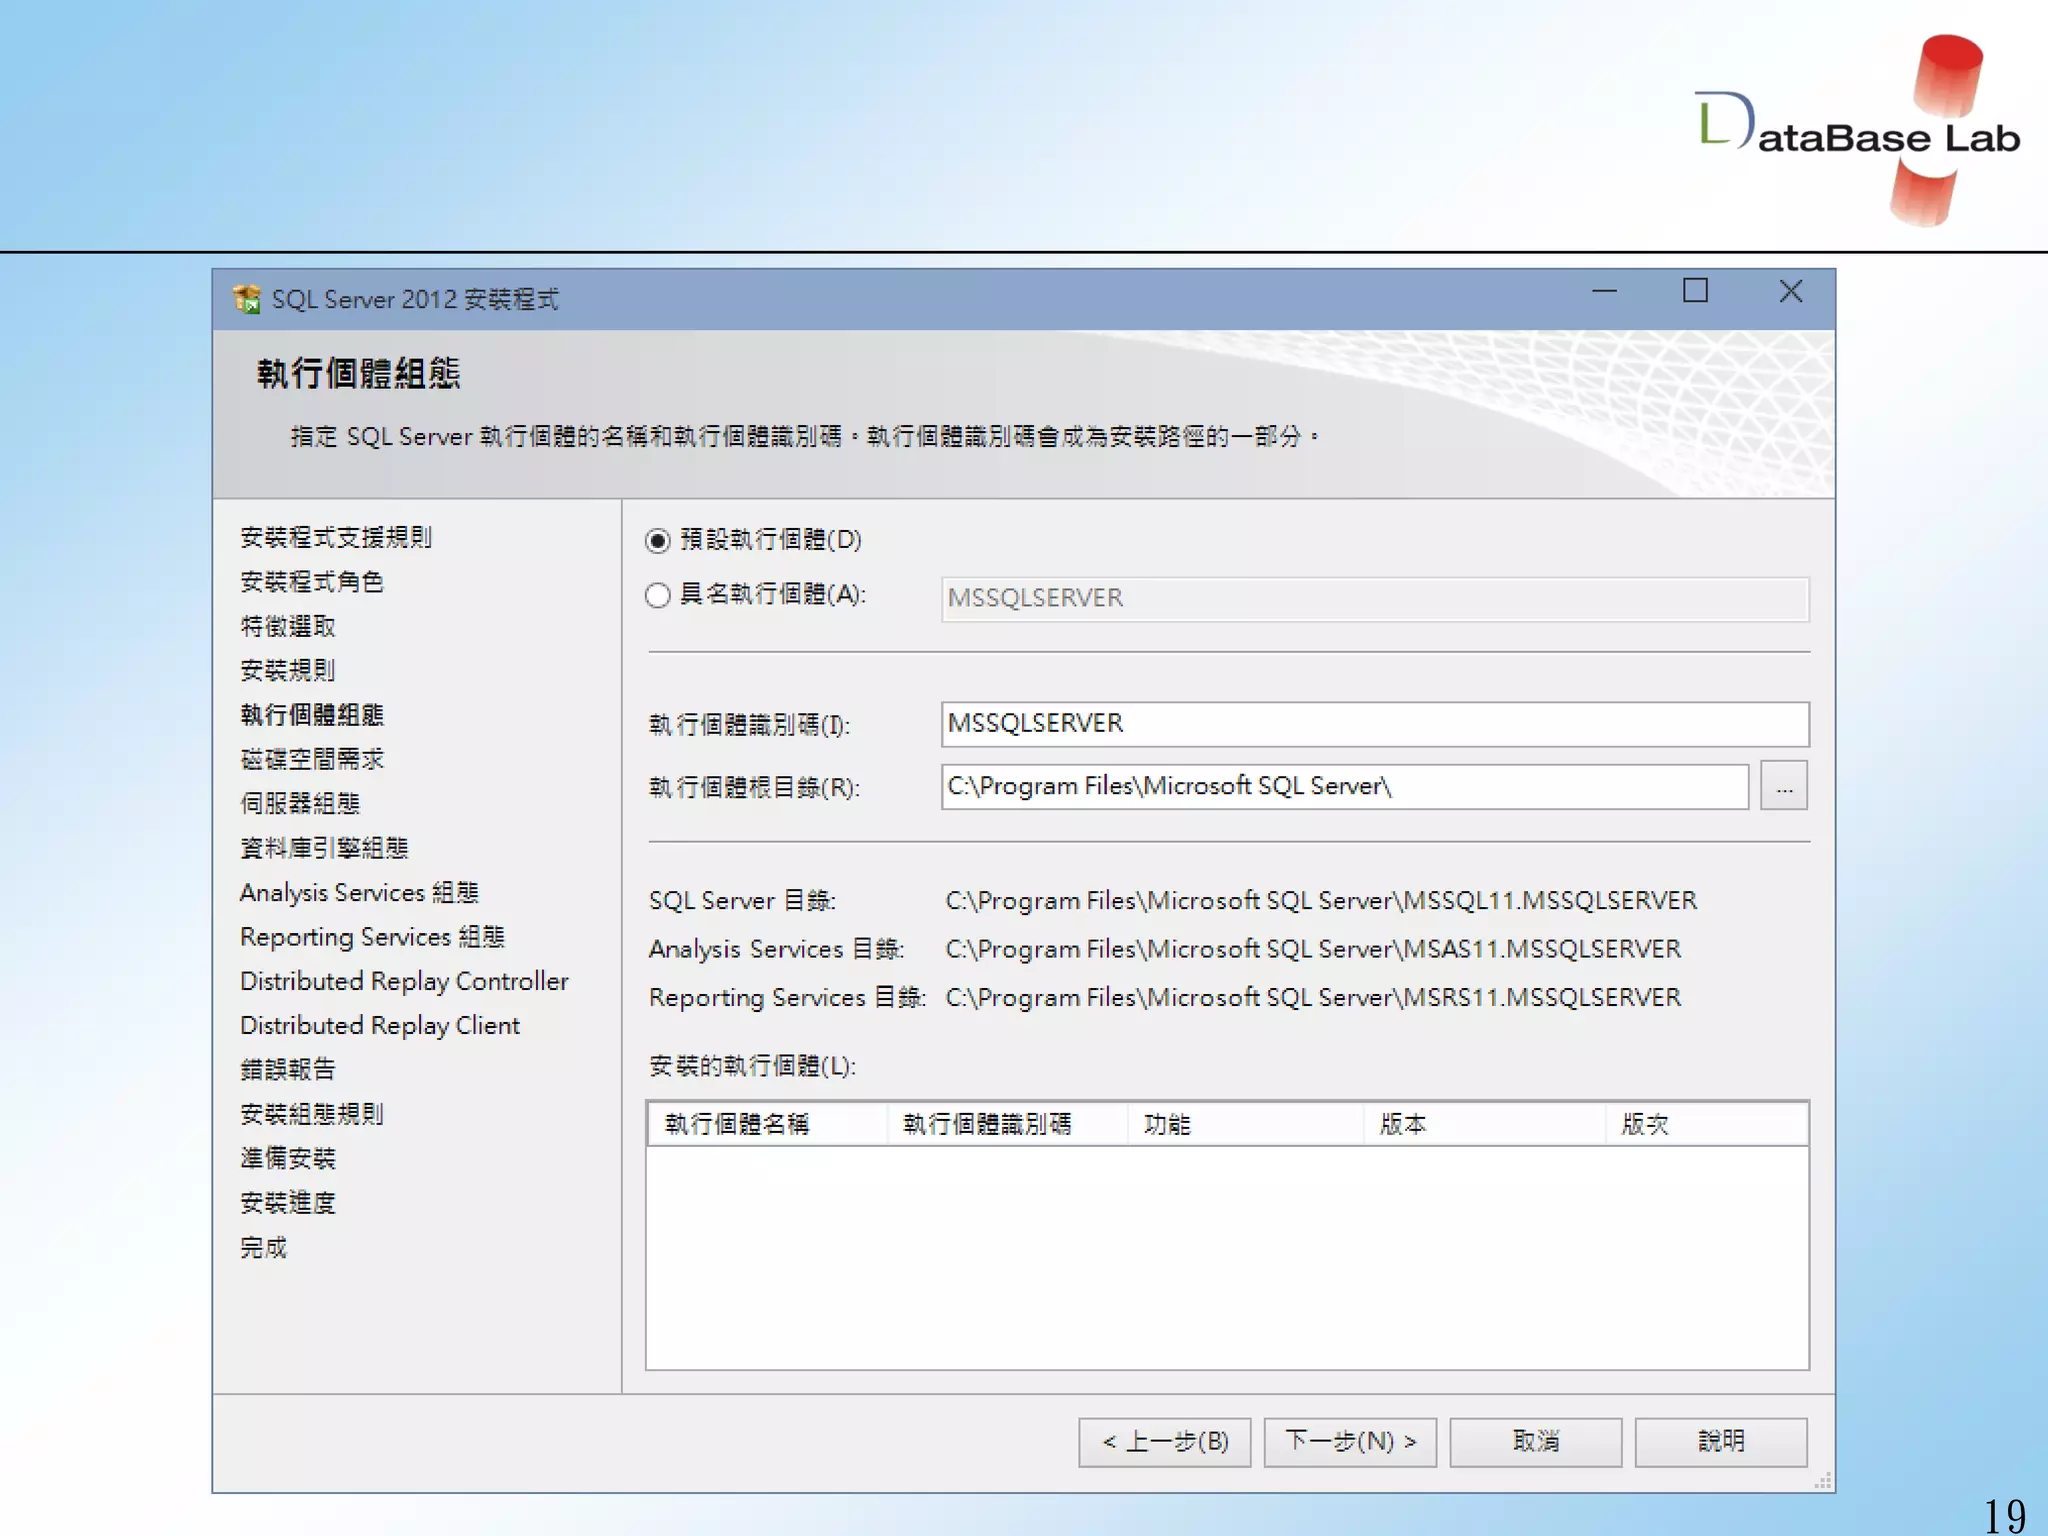The image size is (2048, 1536).
Task: Select 預設執行個體(D) radio button
Action: coord(658,541)
